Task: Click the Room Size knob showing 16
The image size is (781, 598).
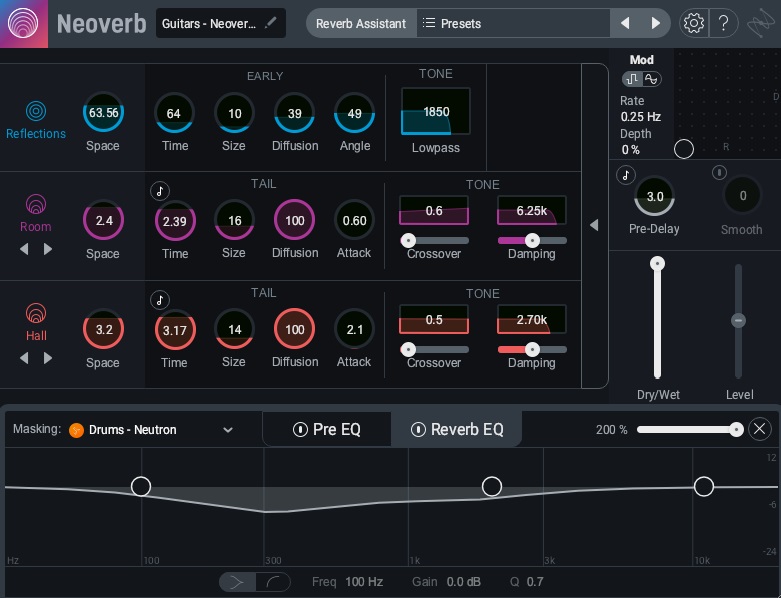Action: [x=234, y=220]
